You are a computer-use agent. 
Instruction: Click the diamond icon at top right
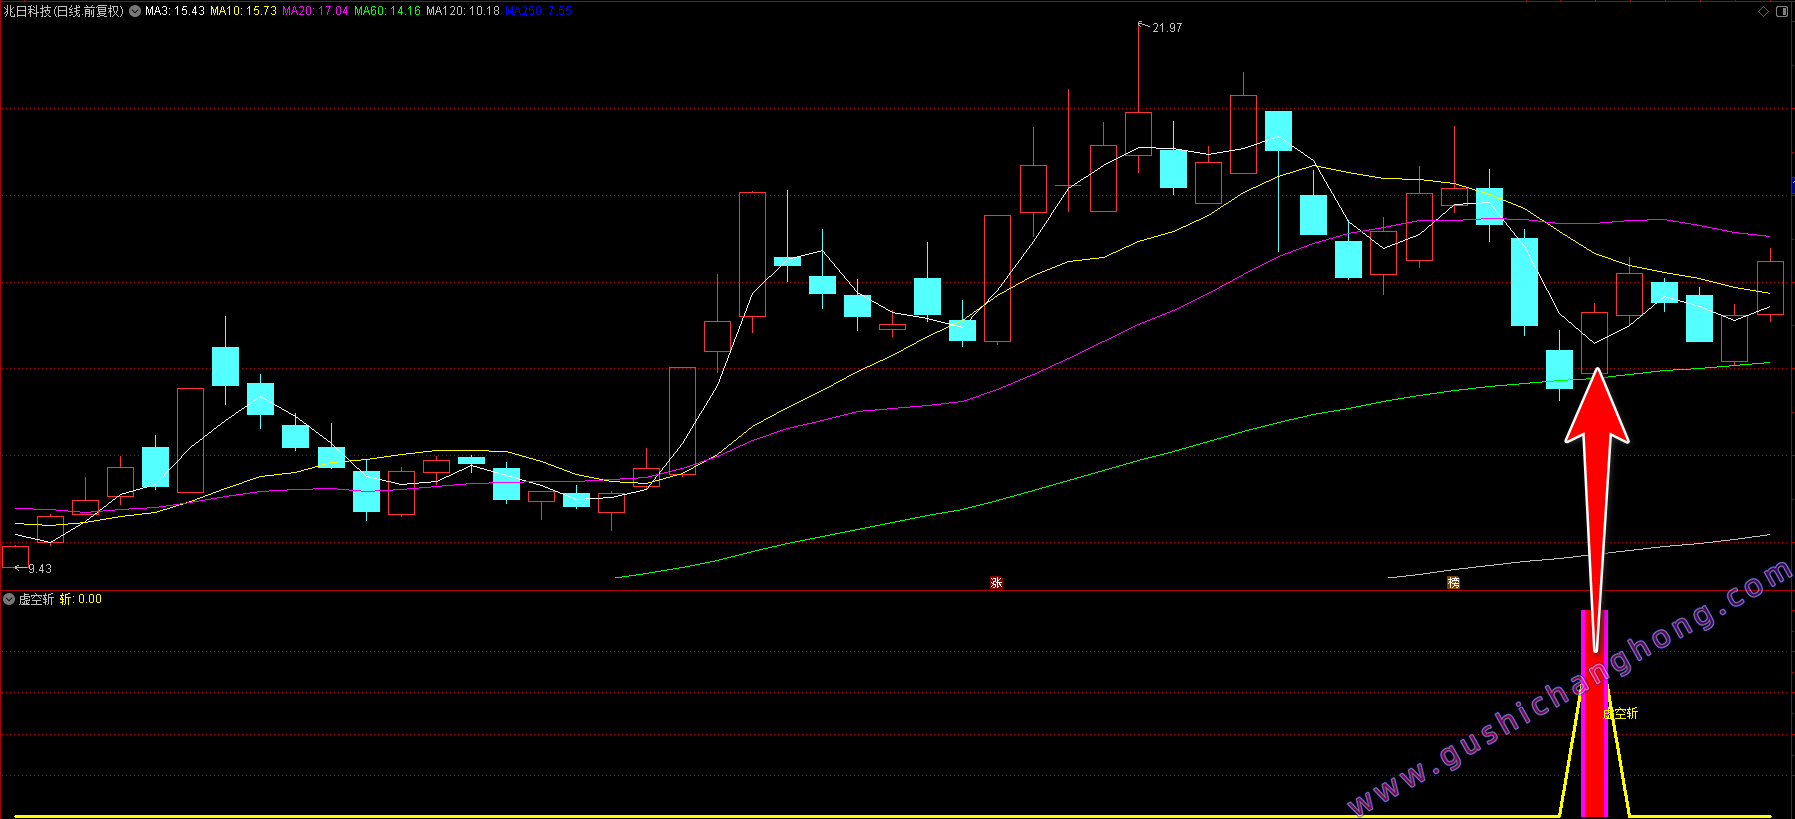point(1763,11)
